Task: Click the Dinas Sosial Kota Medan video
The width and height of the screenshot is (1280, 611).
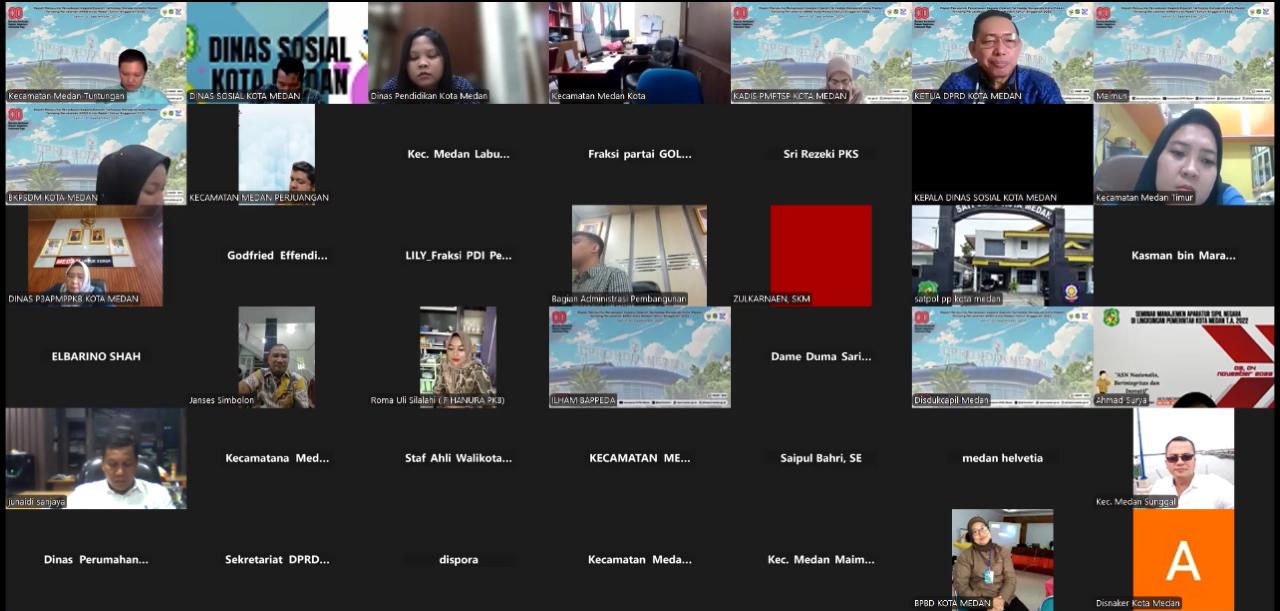Action: [277, 52]
